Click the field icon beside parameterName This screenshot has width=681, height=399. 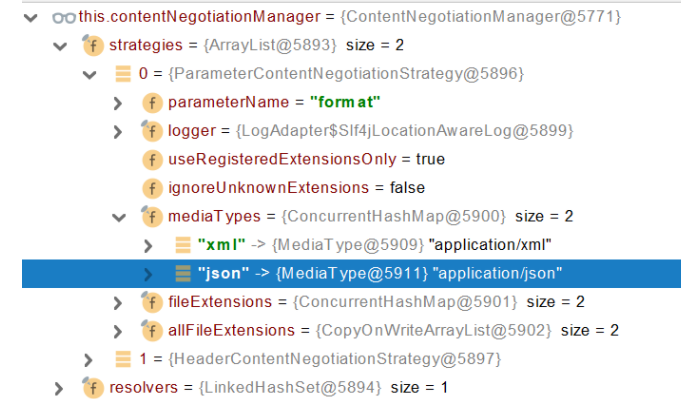point(152,102)
